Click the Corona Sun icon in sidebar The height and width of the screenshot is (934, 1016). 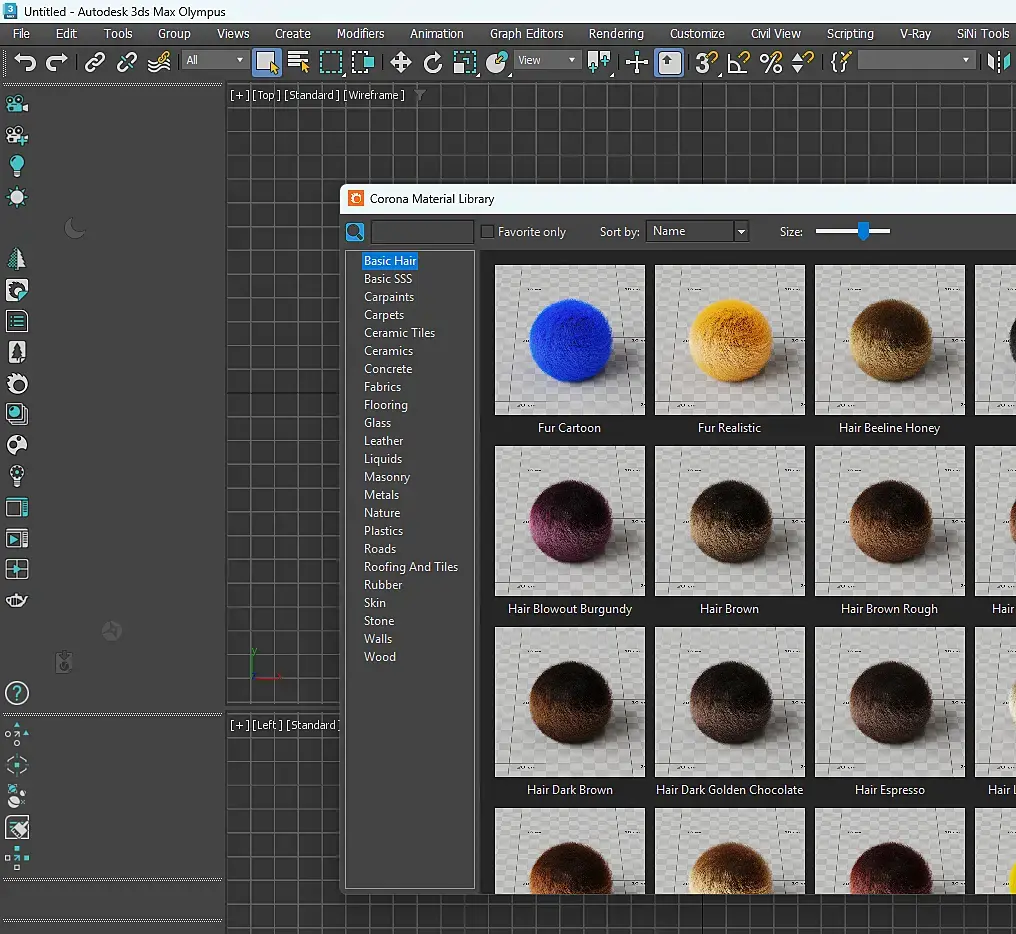17,196
